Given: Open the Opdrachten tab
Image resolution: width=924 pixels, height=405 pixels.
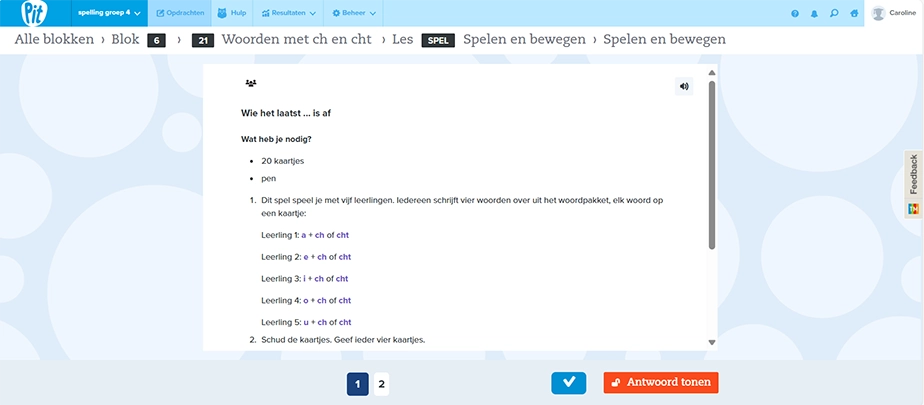Looking at the screenshot, I should 180,13.
